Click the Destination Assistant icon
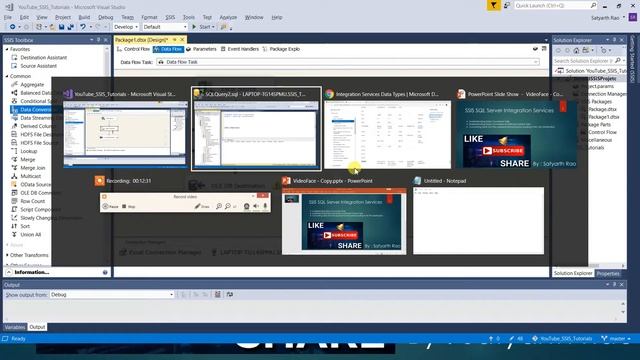640x360 pixels. click(14, 58)
